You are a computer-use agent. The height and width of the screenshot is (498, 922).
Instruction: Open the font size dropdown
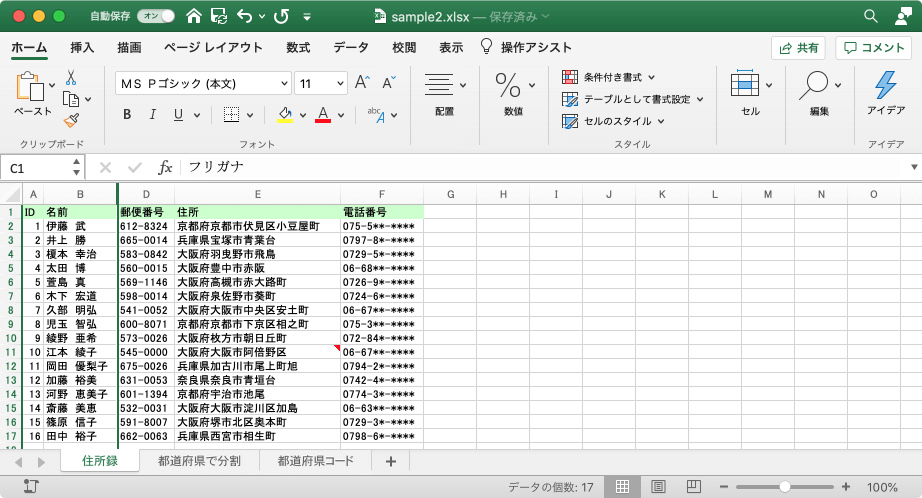click(340, 83)
